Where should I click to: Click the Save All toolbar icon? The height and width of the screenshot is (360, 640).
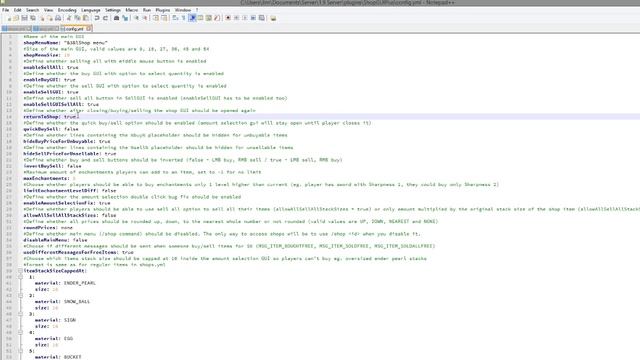(33, 18)
